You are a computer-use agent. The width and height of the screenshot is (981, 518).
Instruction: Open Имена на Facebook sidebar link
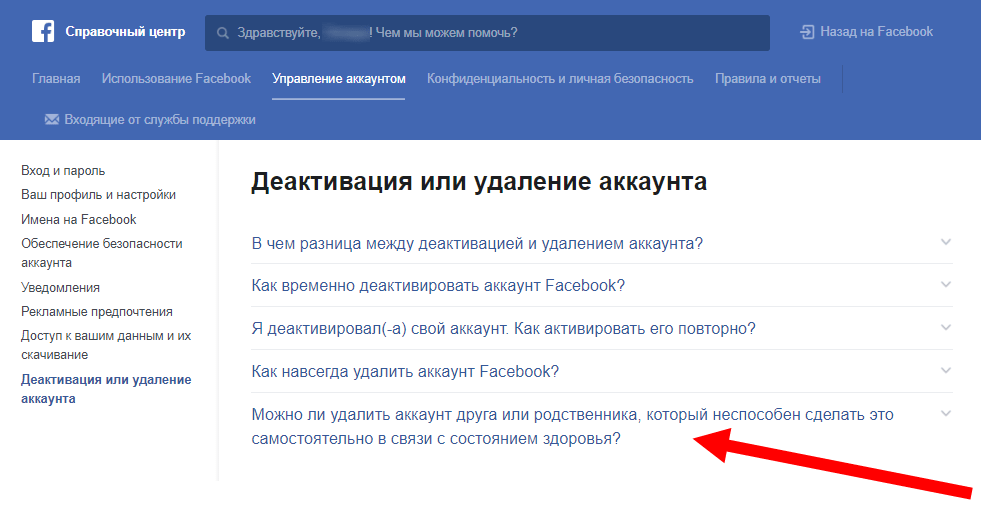point(79,219)
